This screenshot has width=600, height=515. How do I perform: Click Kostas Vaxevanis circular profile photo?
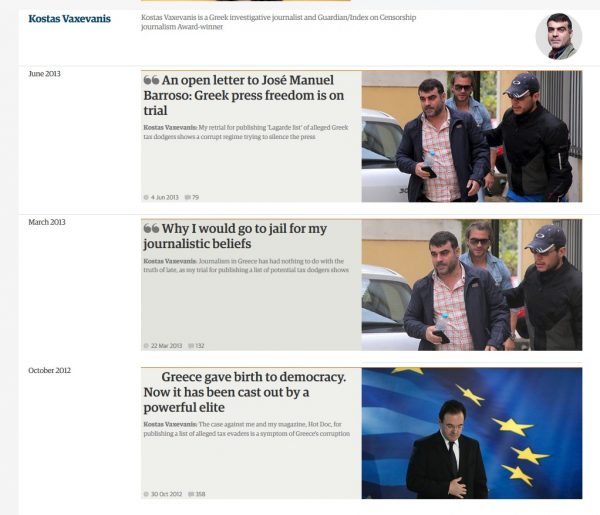[x=559, y=36]
